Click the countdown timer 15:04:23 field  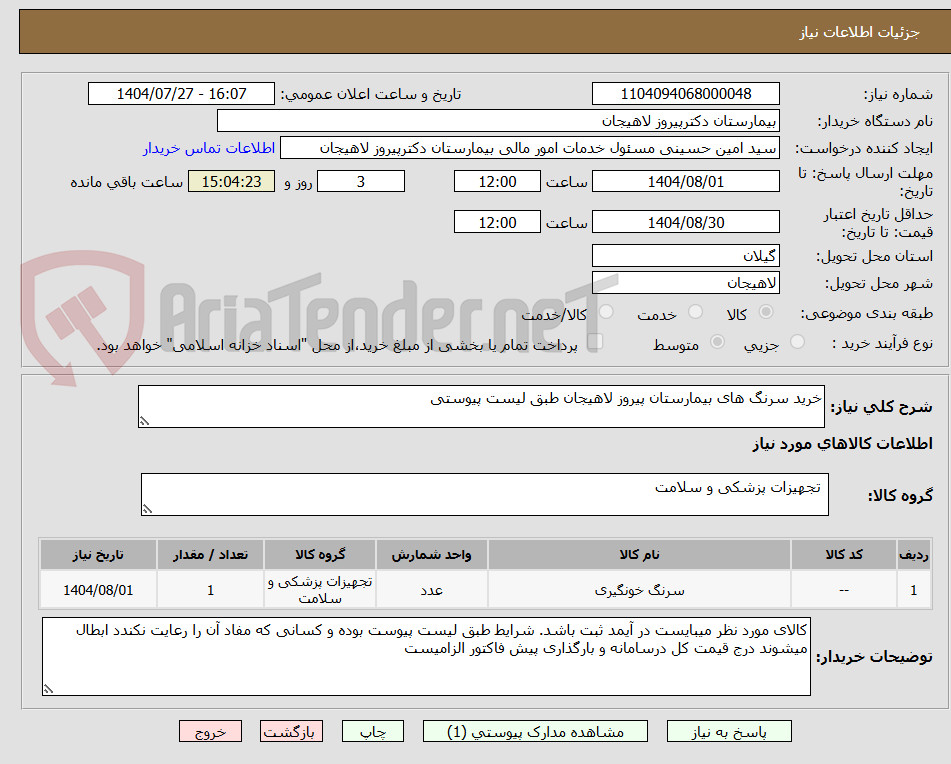coord(231,181)
